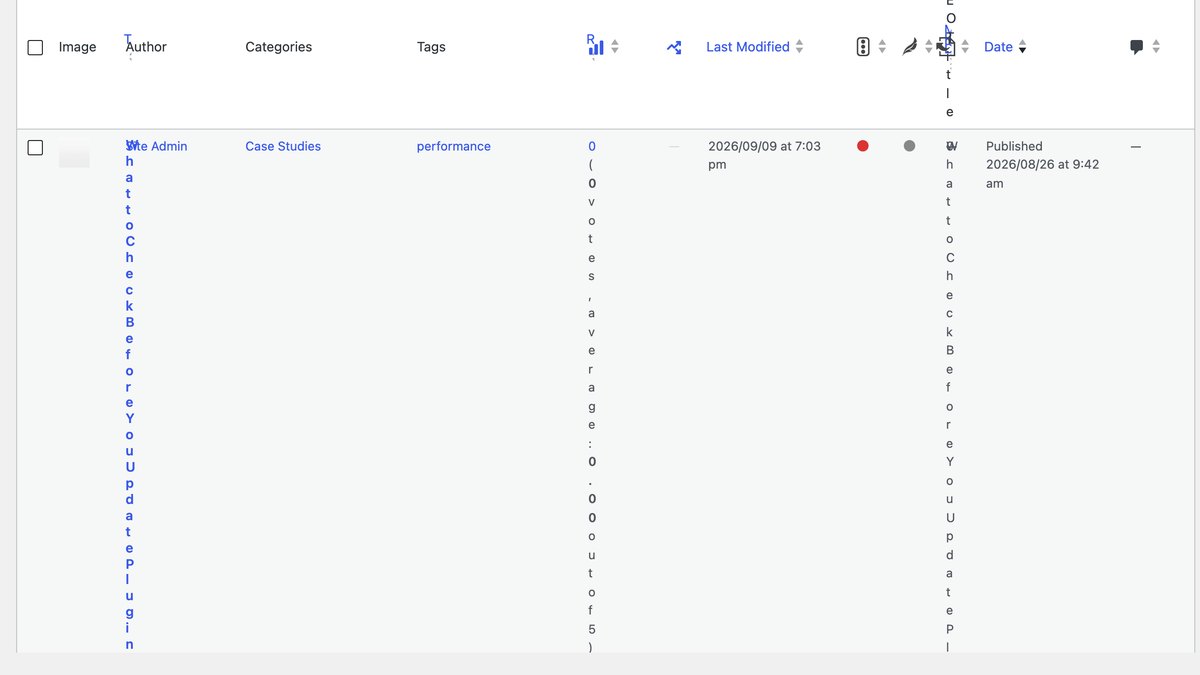Click the 'Published' status text
This screenshot has height=675, width=1200.
pos(1014,146)
